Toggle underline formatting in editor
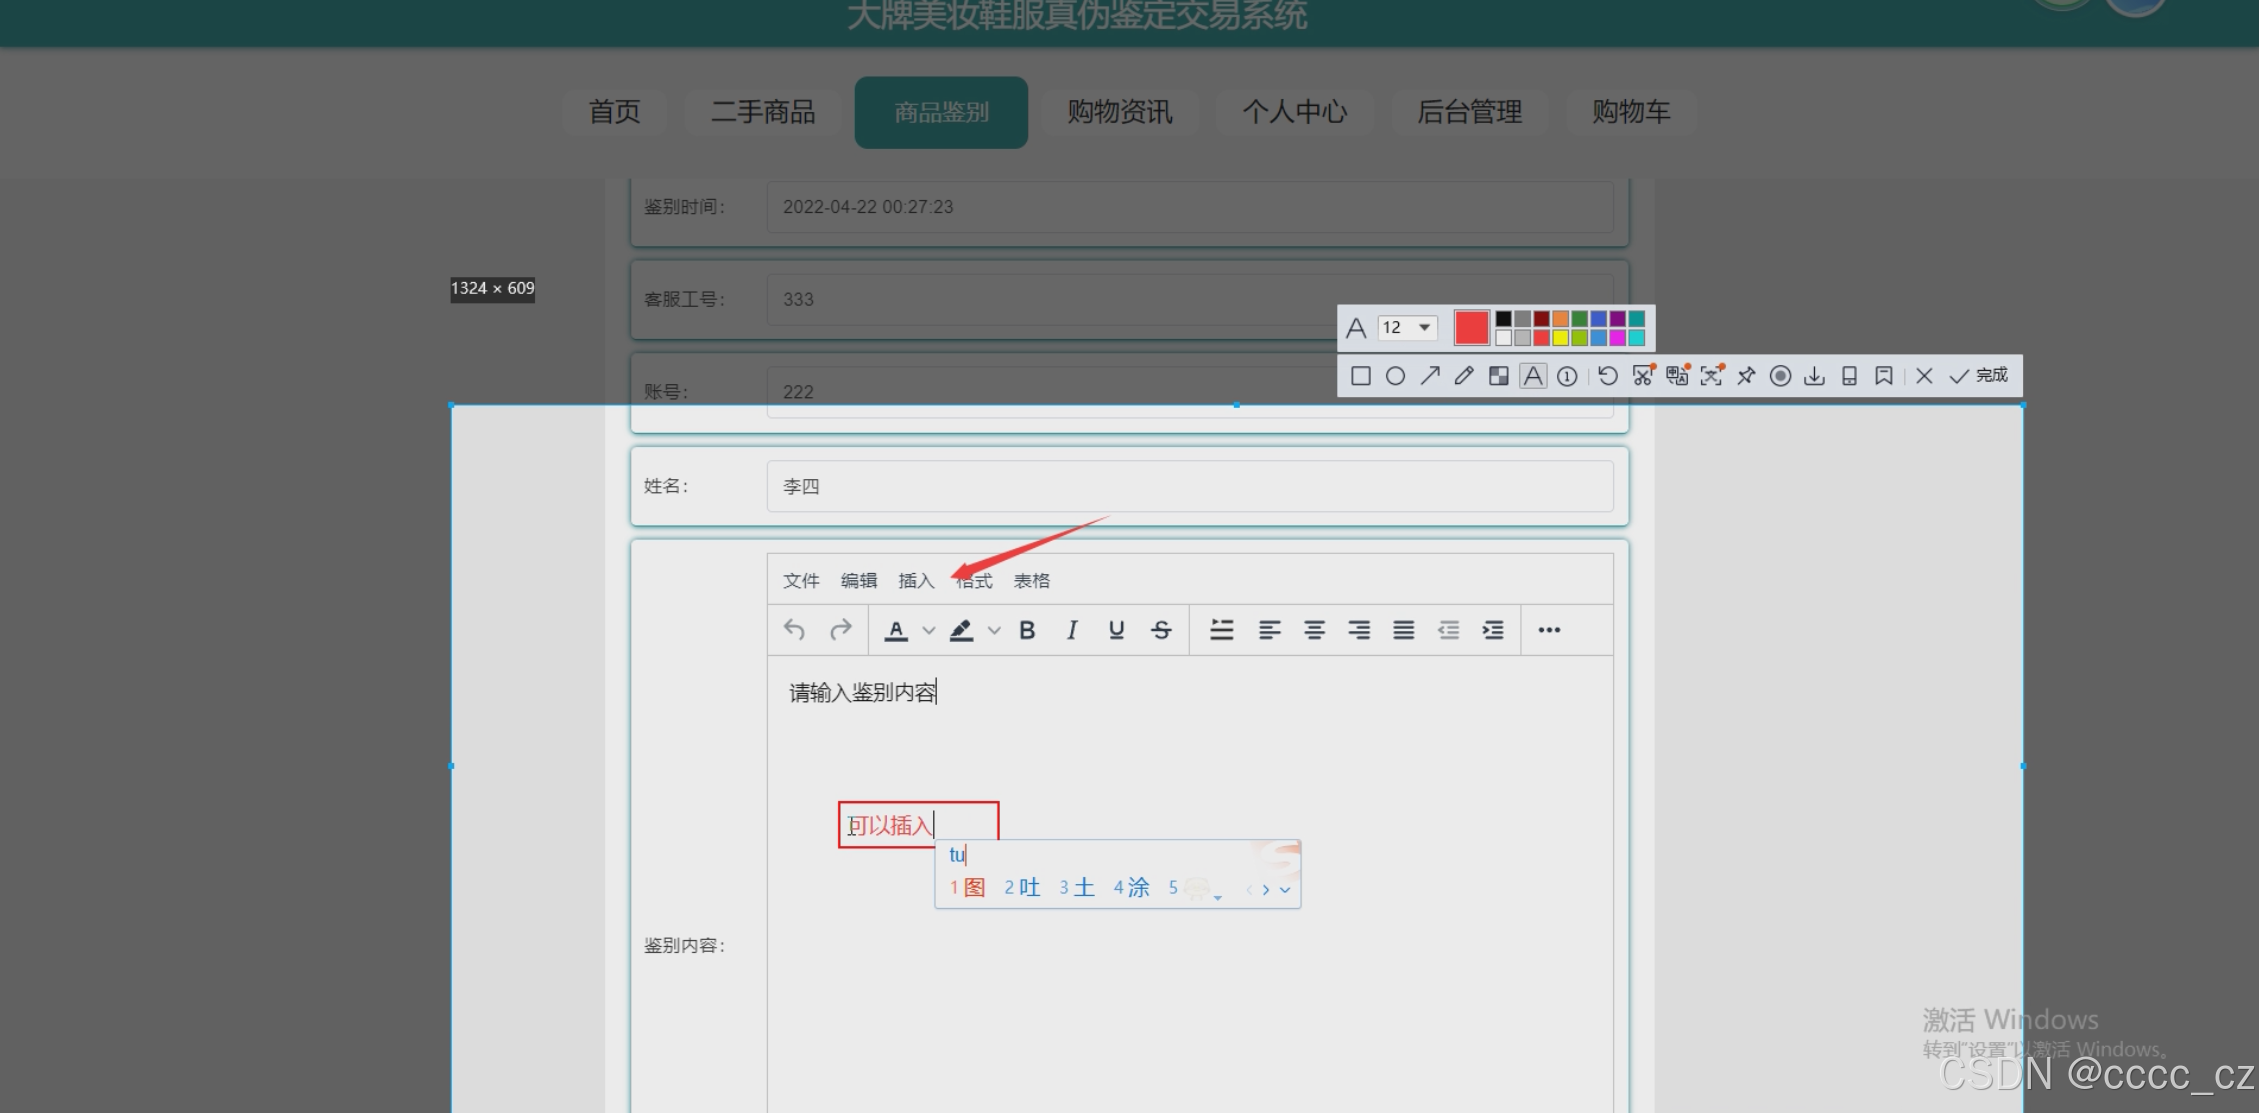Image resolution: width=2259 pixels, height=1113 pixels. click(1116, 630)
